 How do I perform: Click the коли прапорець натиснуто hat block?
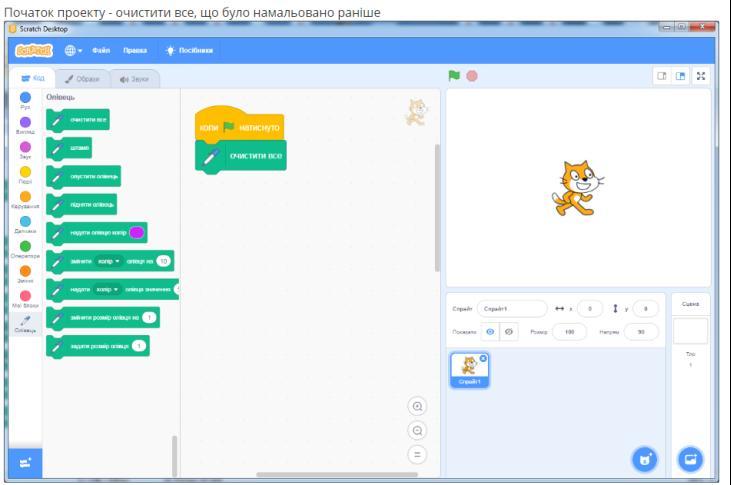(x=239, y=125)
